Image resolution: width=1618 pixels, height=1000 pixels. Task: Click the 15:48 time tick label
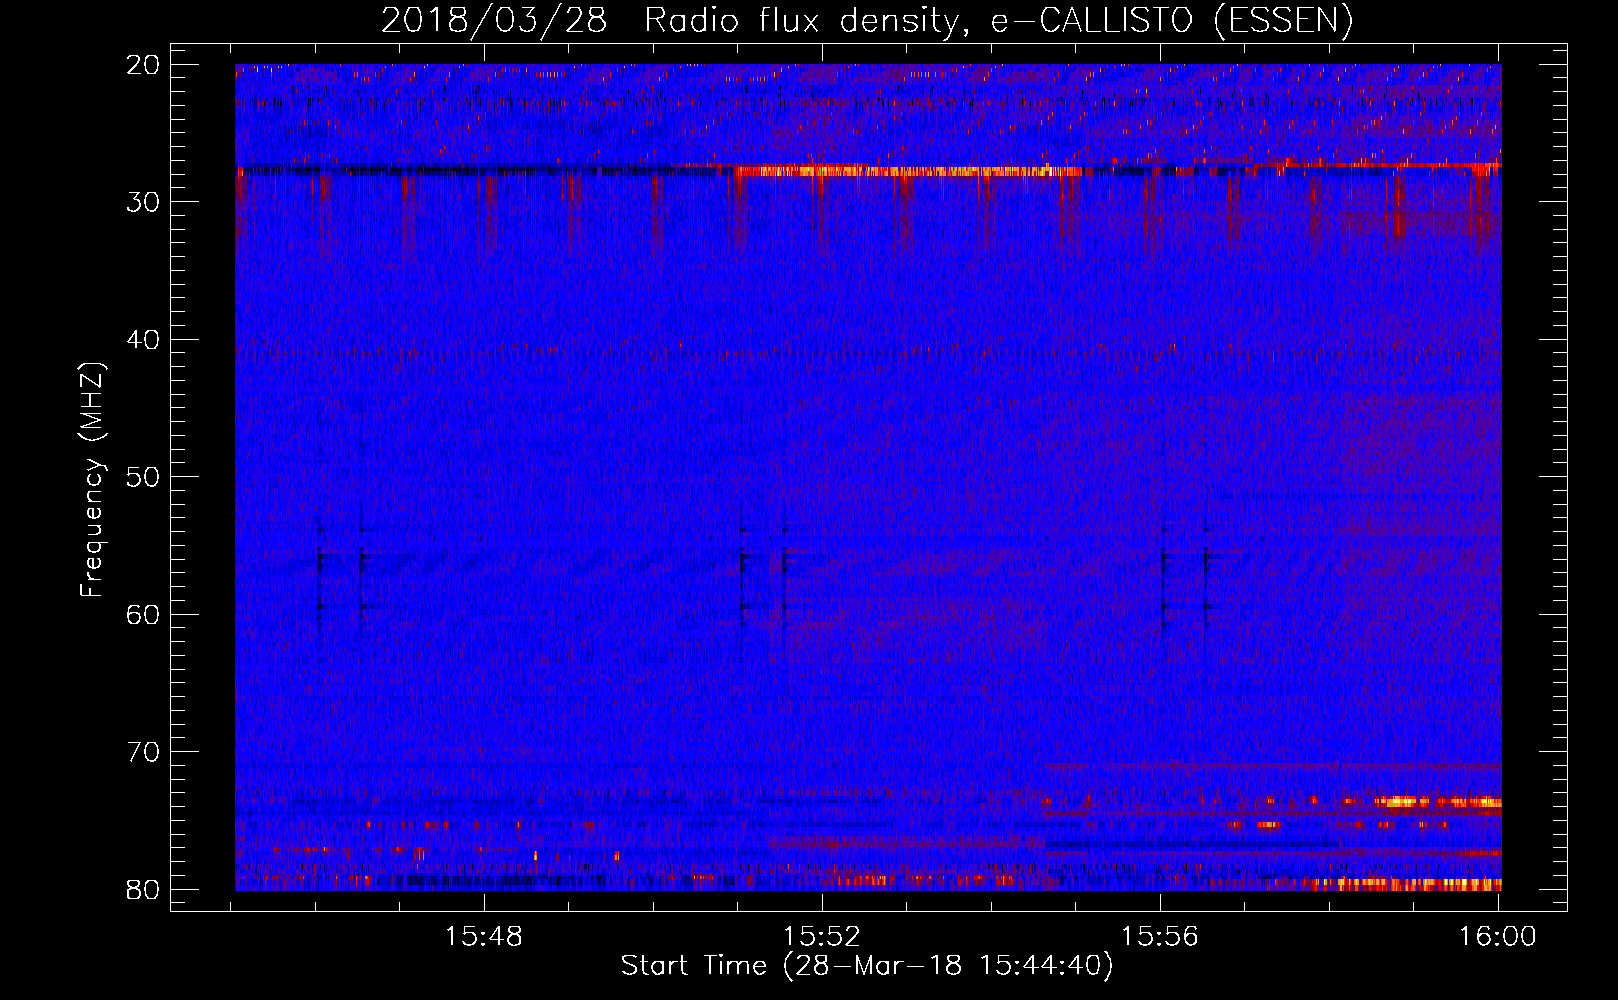(x=484, y=936)
